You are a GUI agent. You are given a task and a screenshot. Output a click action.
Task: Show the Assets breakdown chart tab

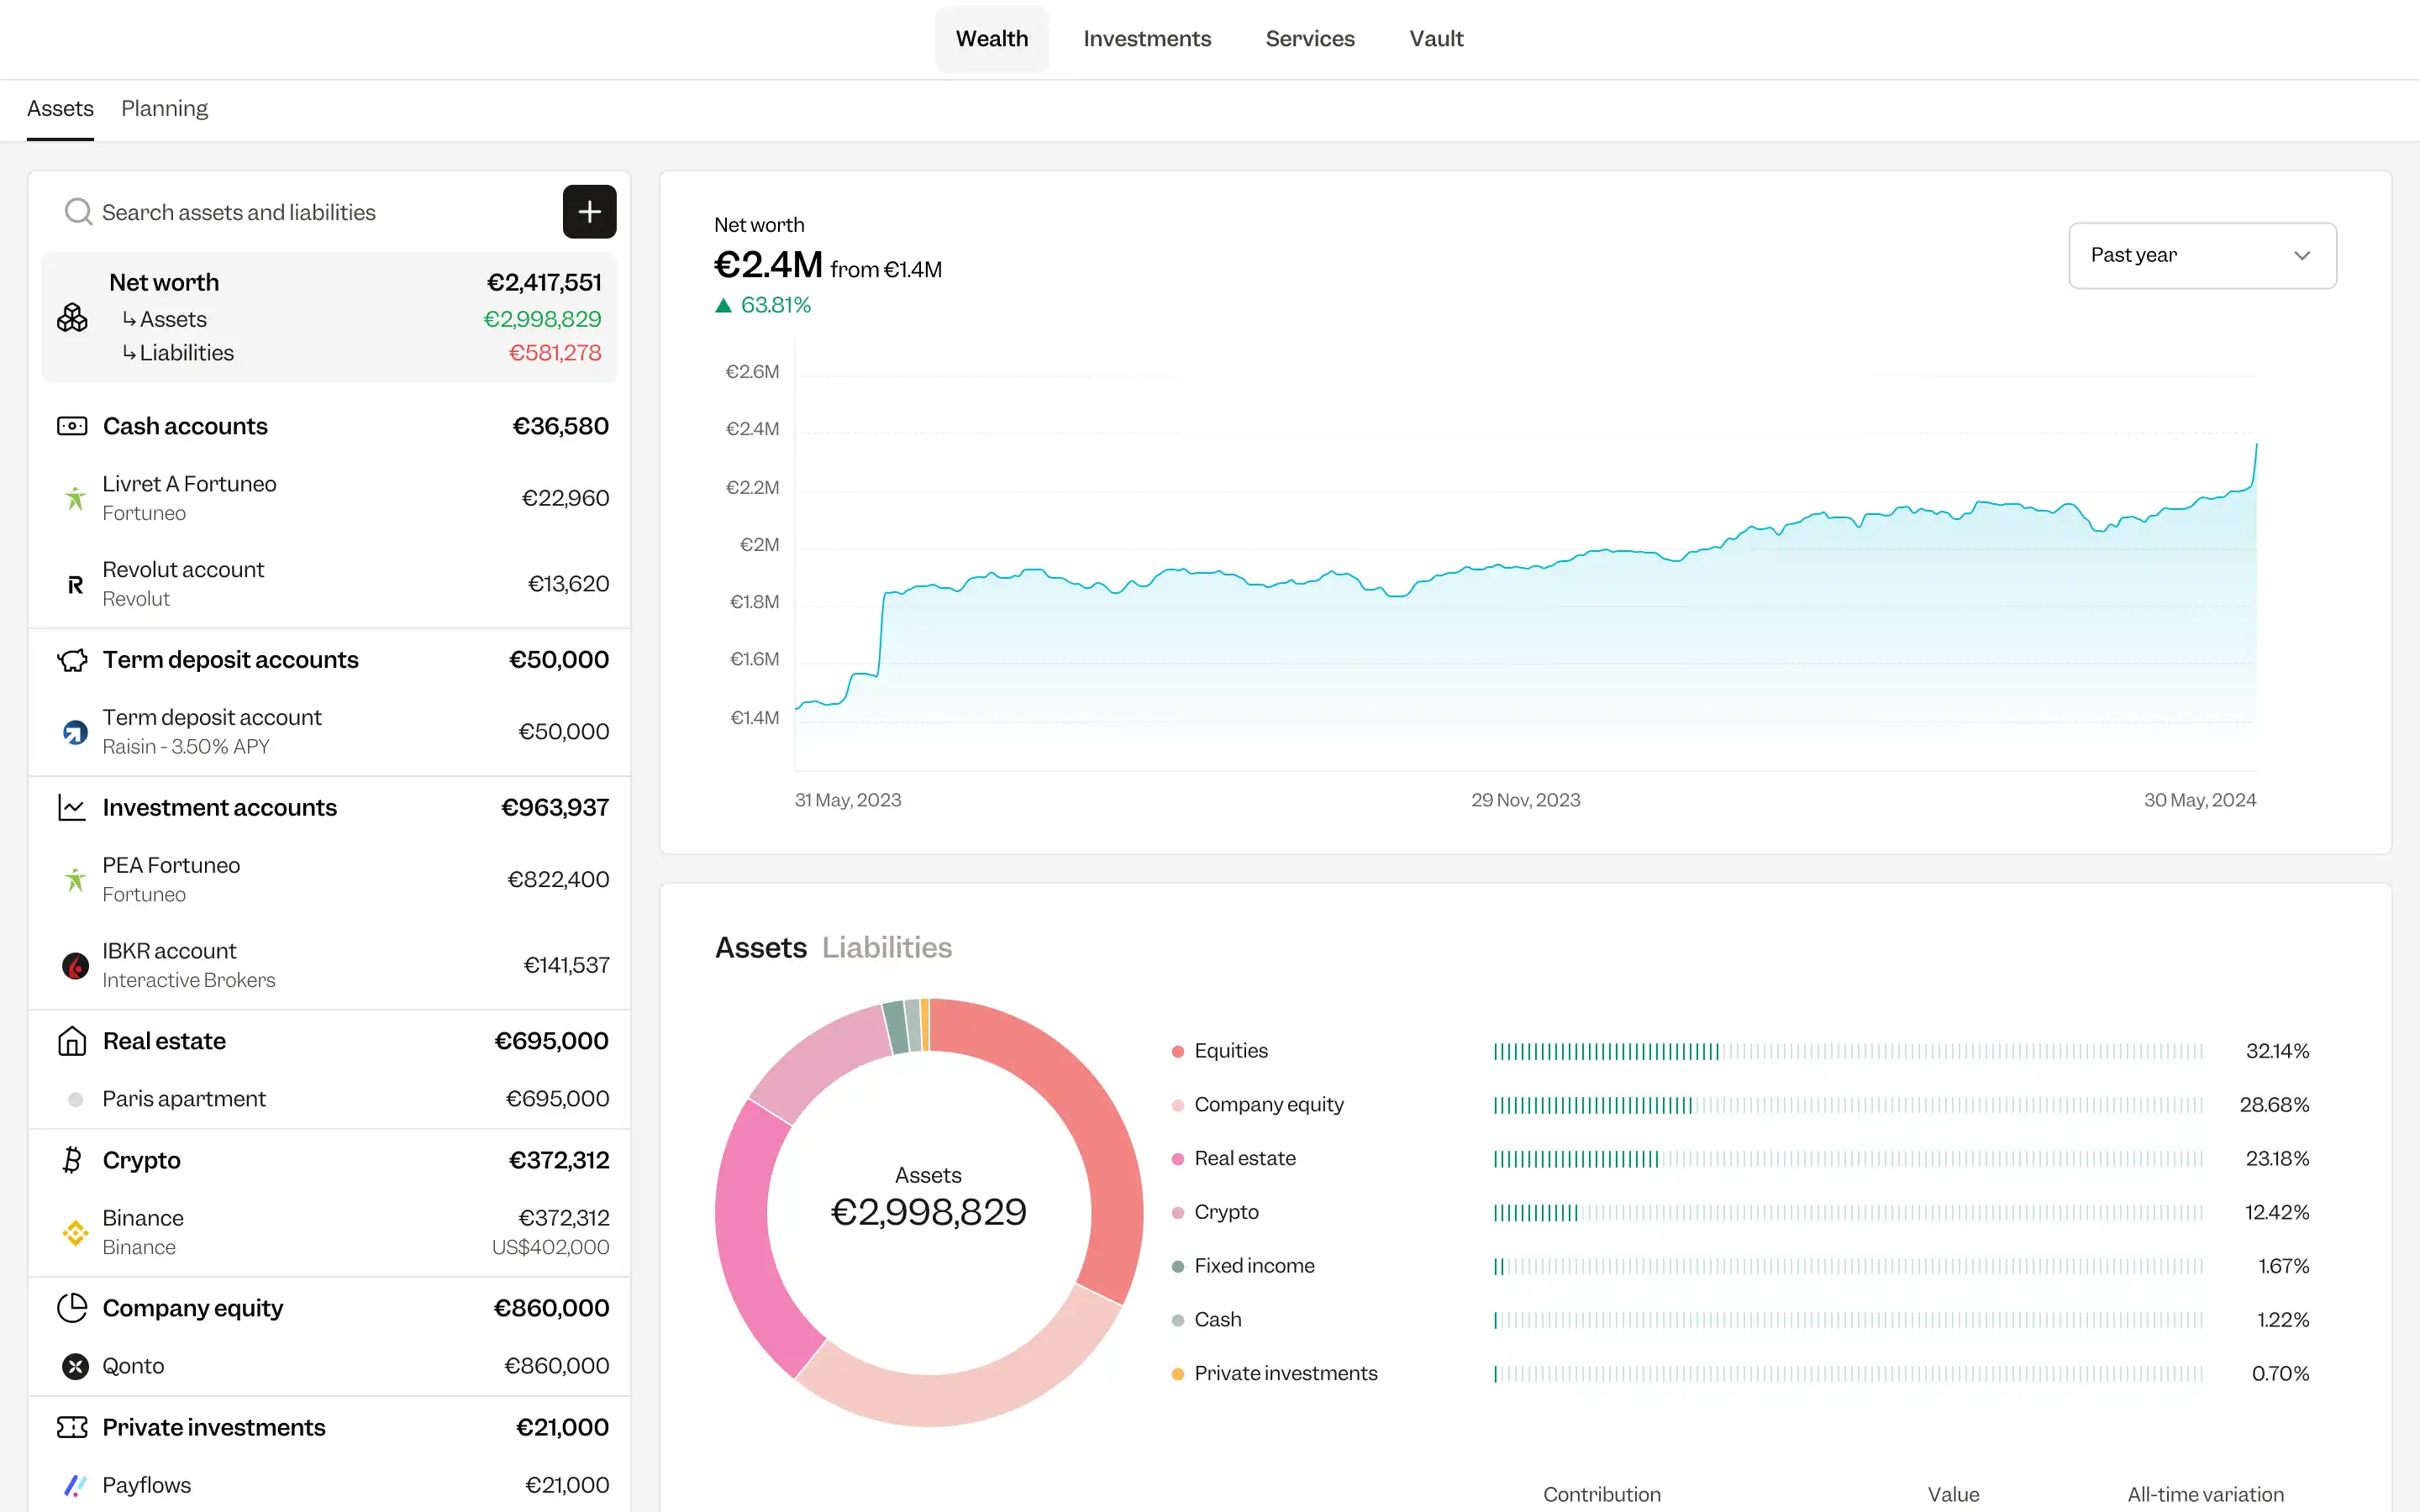coord(761,947)
